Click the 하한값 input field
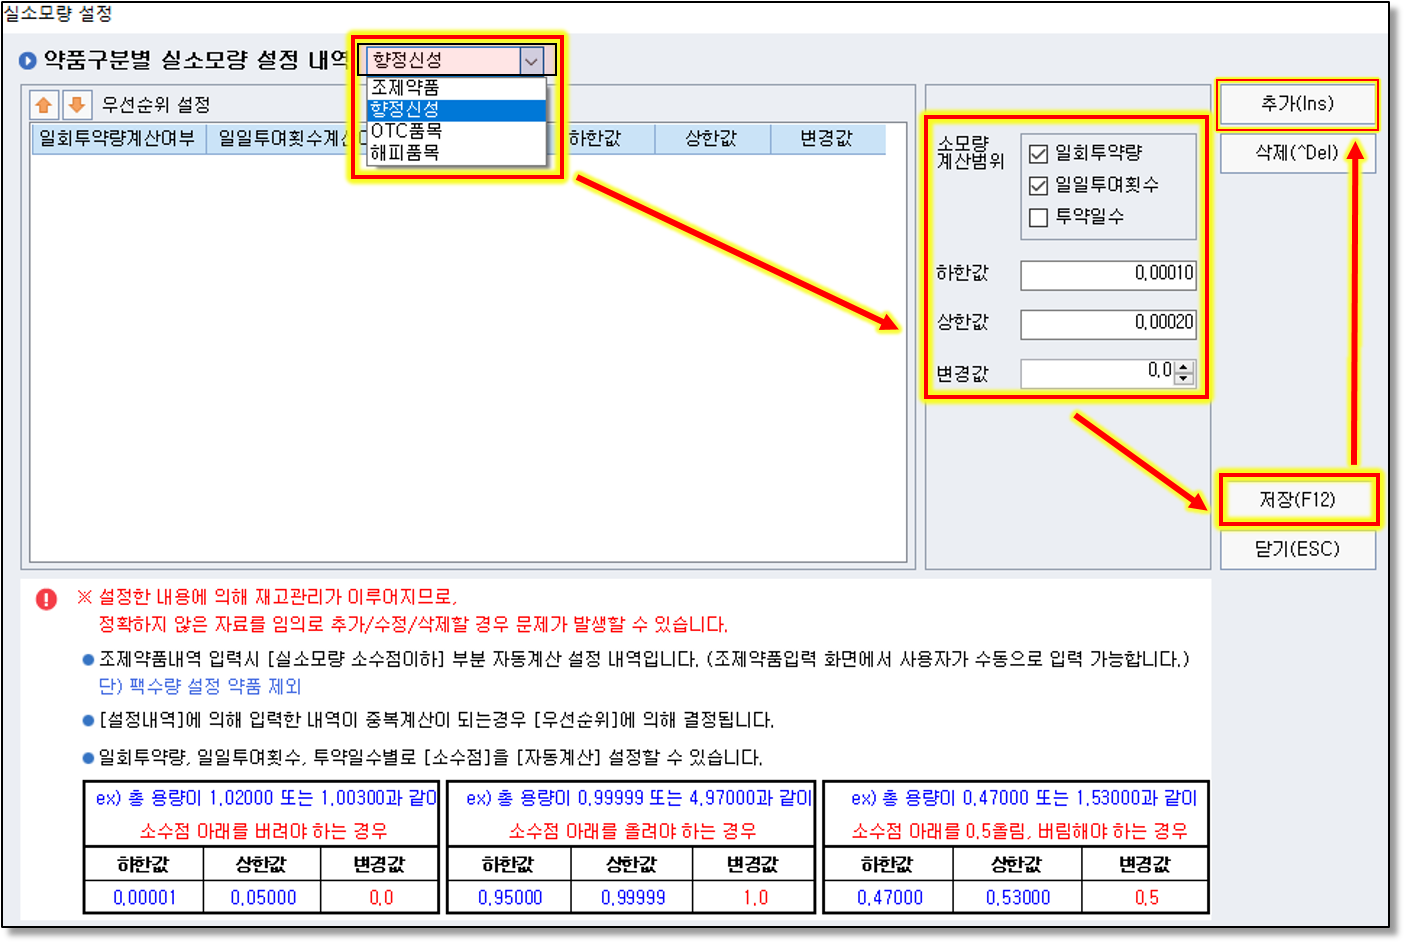 pos(1107,274)
